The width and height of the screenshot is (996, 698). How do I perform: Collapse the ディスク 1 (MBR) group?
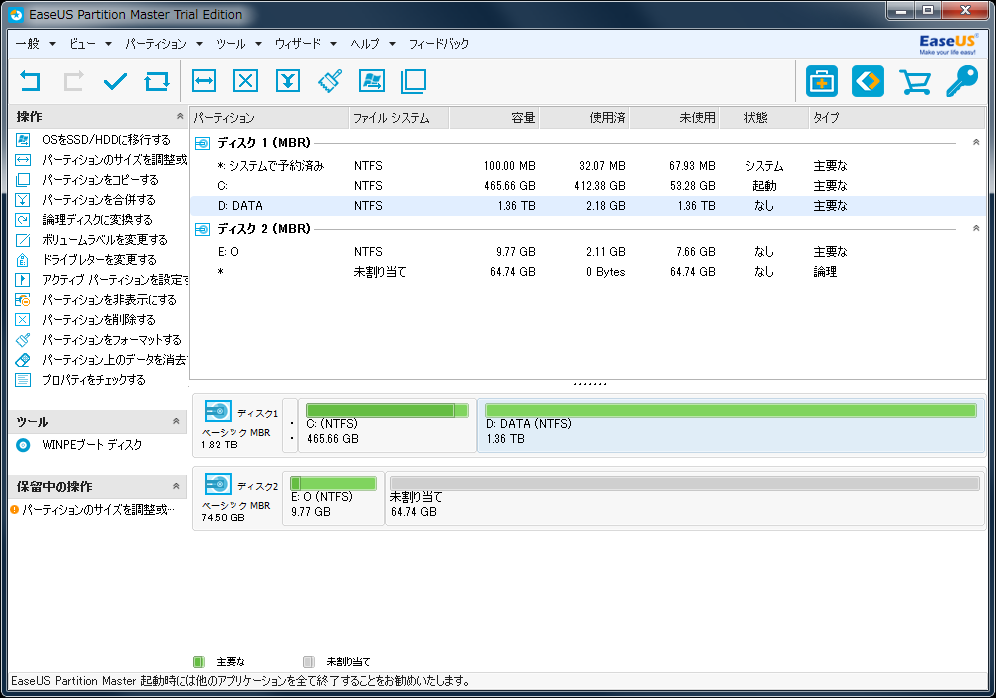point(976,142)
